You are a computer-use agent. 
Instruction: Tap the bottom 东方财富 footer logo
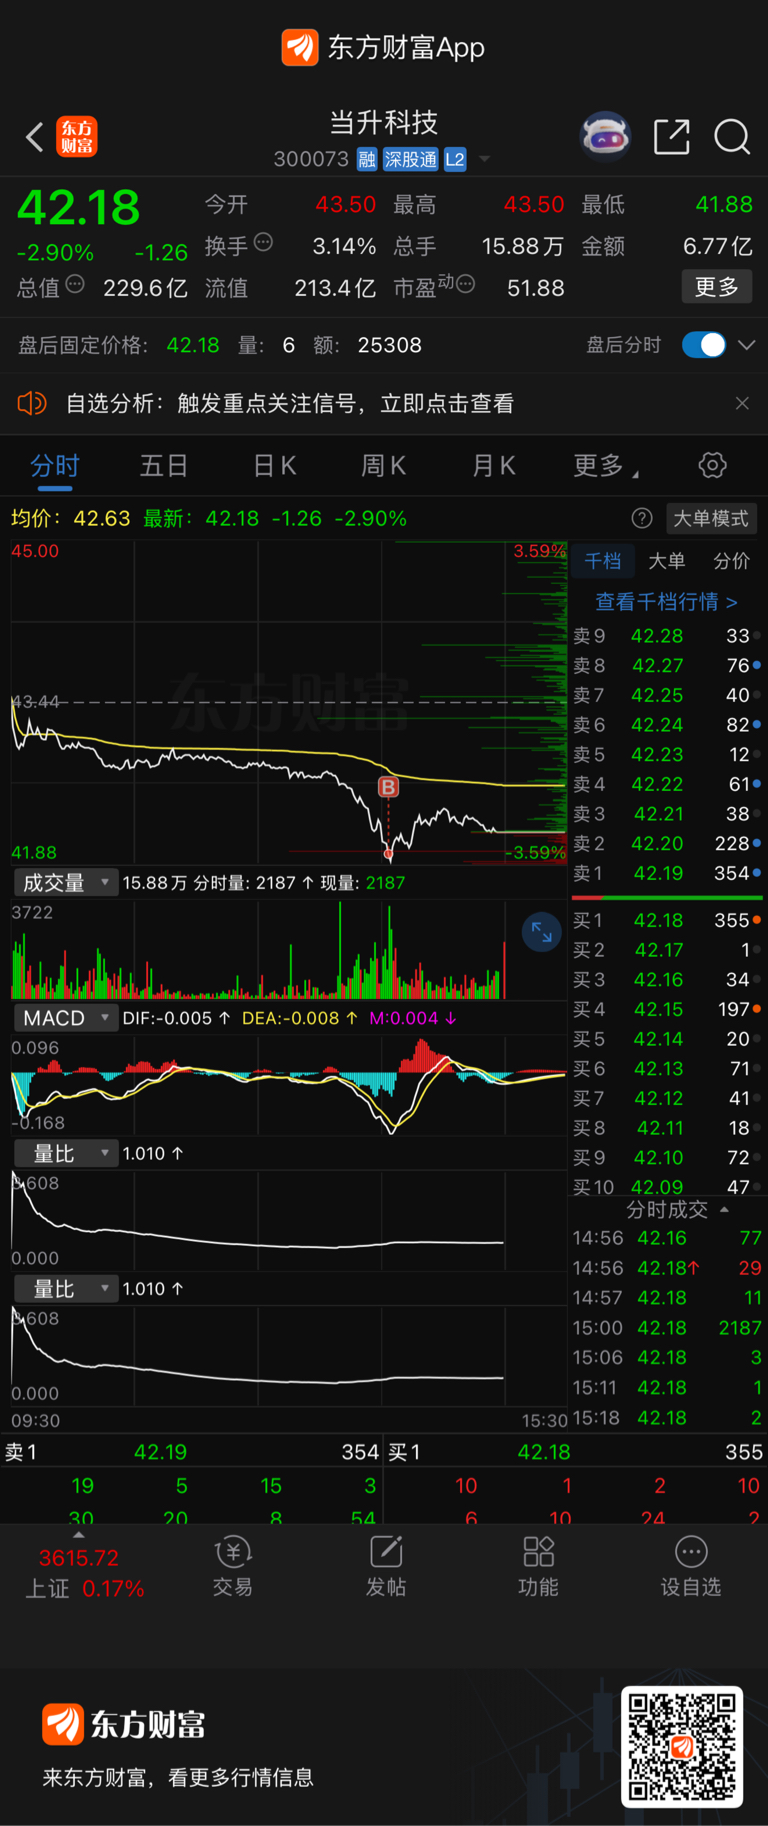[x=124, y=1724]
